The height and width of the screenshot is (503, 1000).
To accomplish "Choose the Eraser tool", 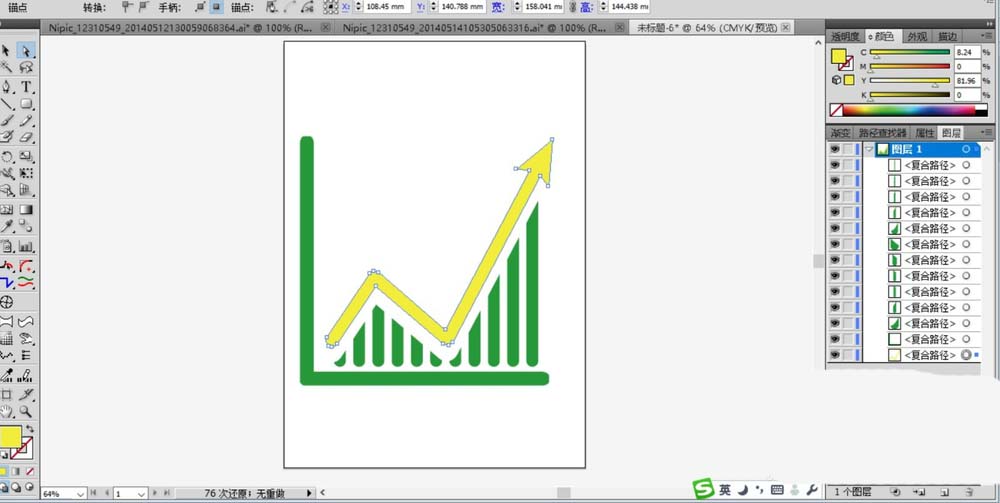I will point(26,137).
